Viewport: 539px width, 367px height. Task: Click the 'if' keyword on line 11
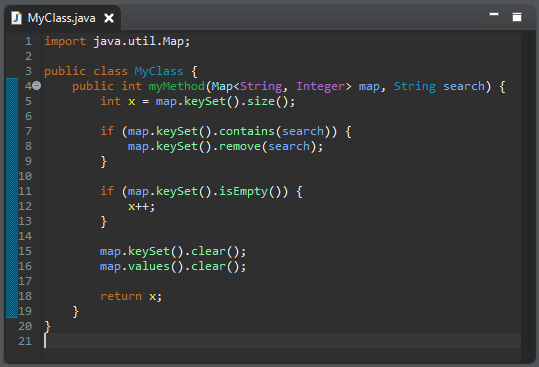point(107,191)
